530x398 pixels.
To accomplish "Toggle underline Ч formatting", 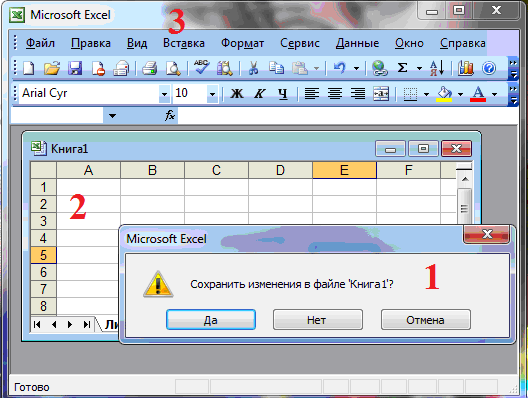I will click(283, 94).
